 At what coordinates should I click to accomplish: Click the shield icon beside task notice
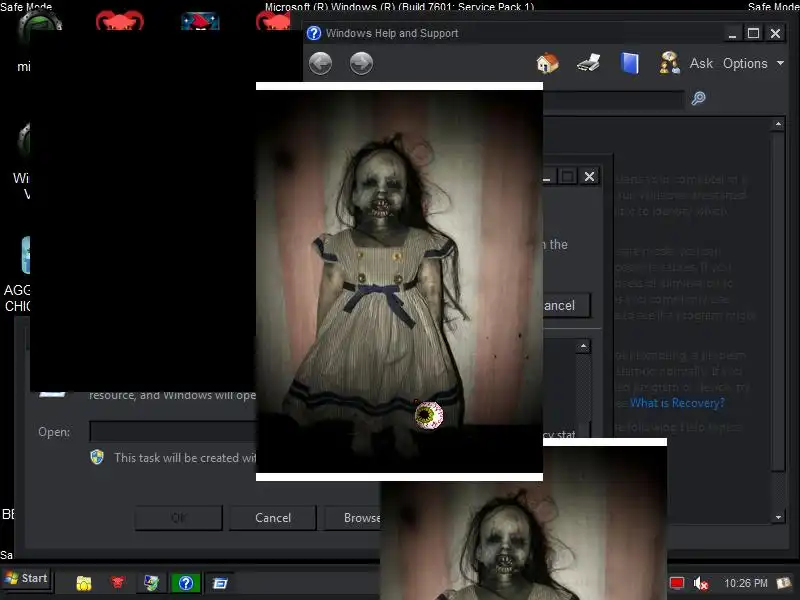pos(97,457)
